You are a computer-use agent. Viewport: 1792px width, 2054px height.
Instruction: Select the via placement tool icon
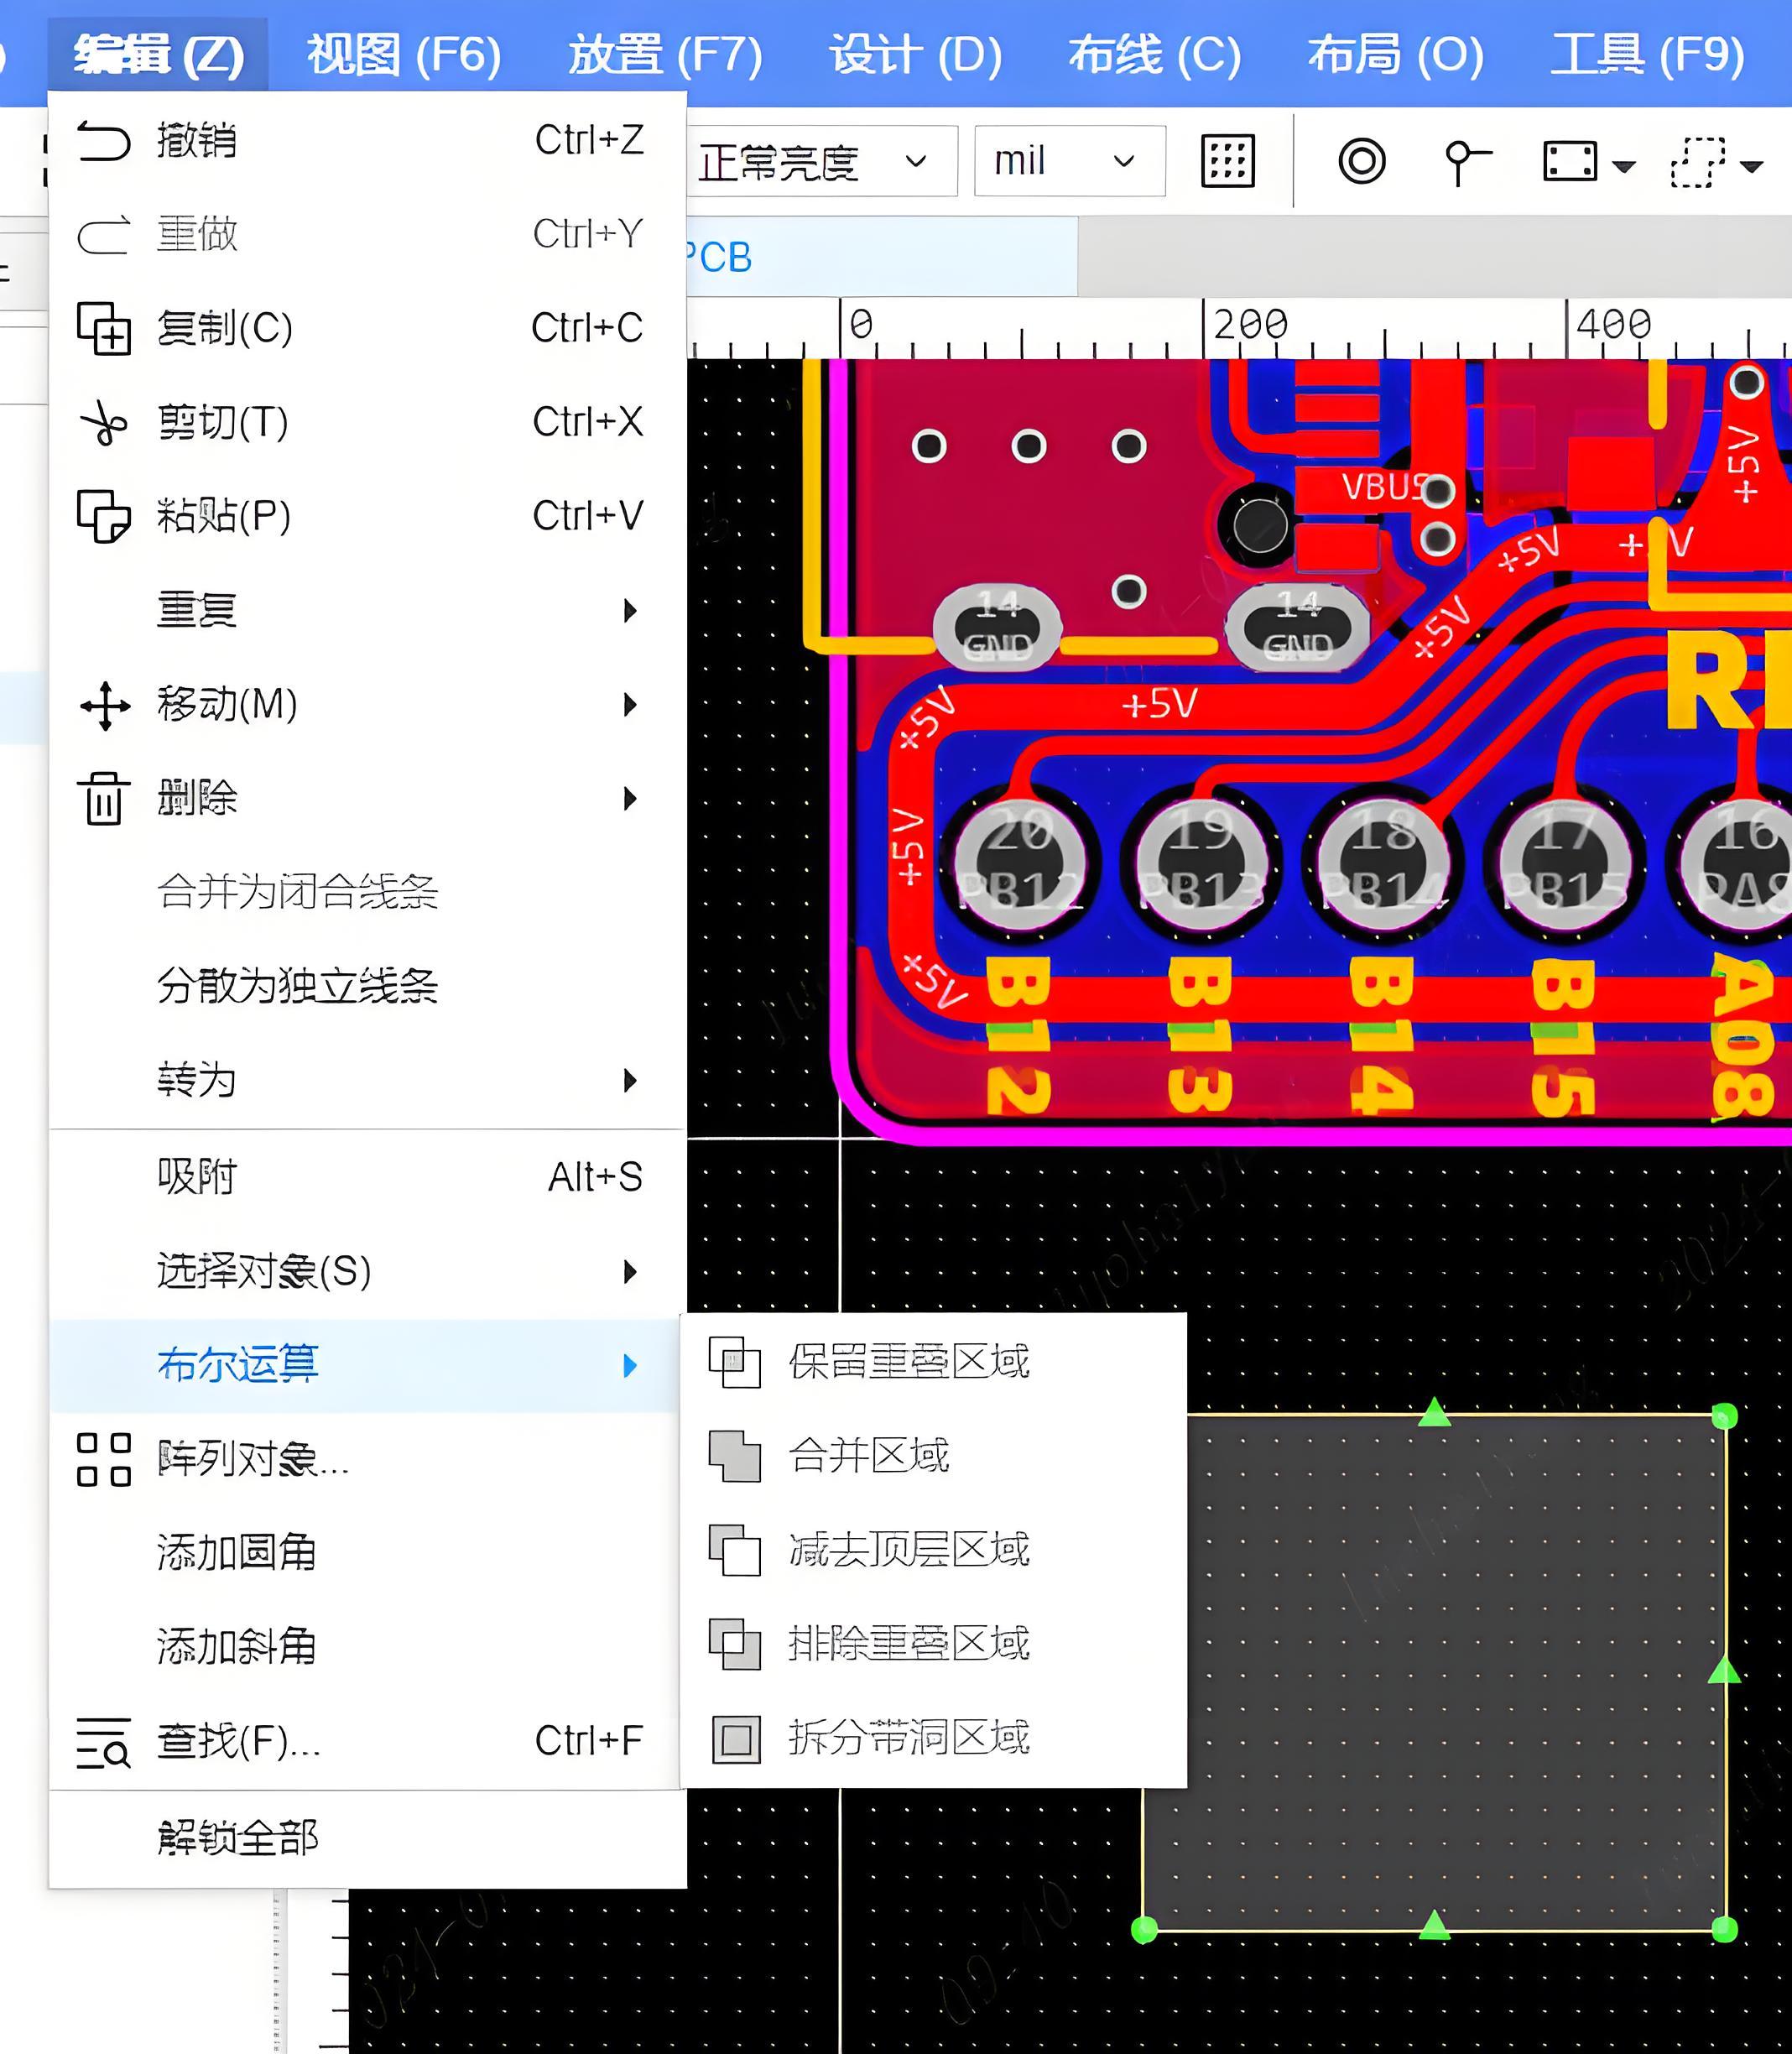[1361, 161]
